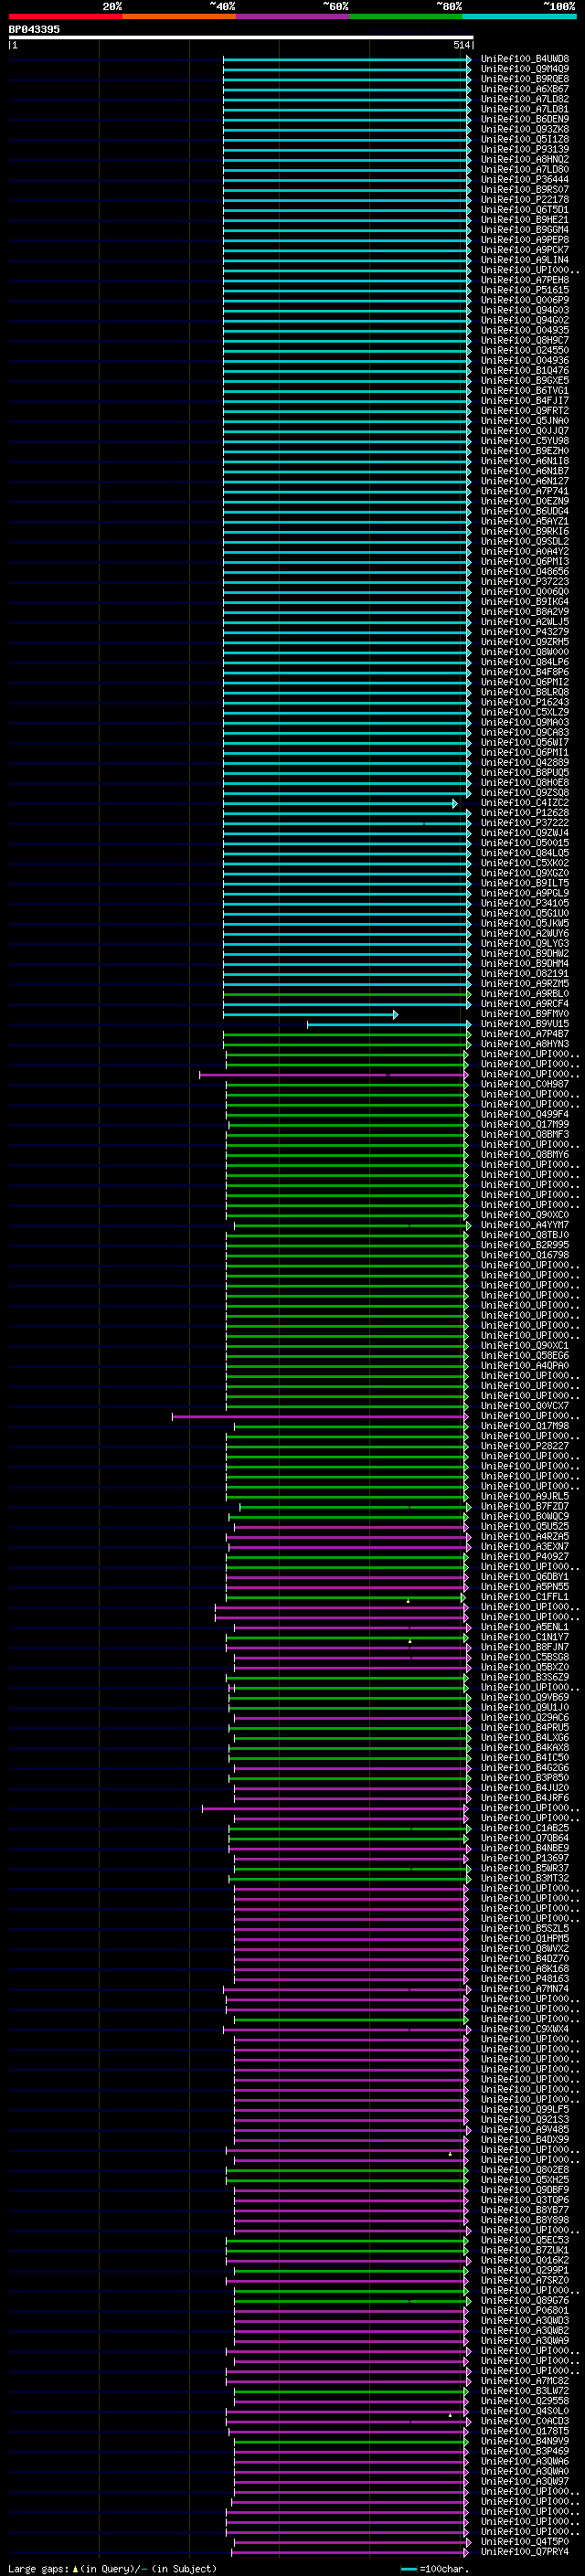Select the UniRef100_Q006P9 label
This screenshot has width=585, height=2576.
pos(525,300)
